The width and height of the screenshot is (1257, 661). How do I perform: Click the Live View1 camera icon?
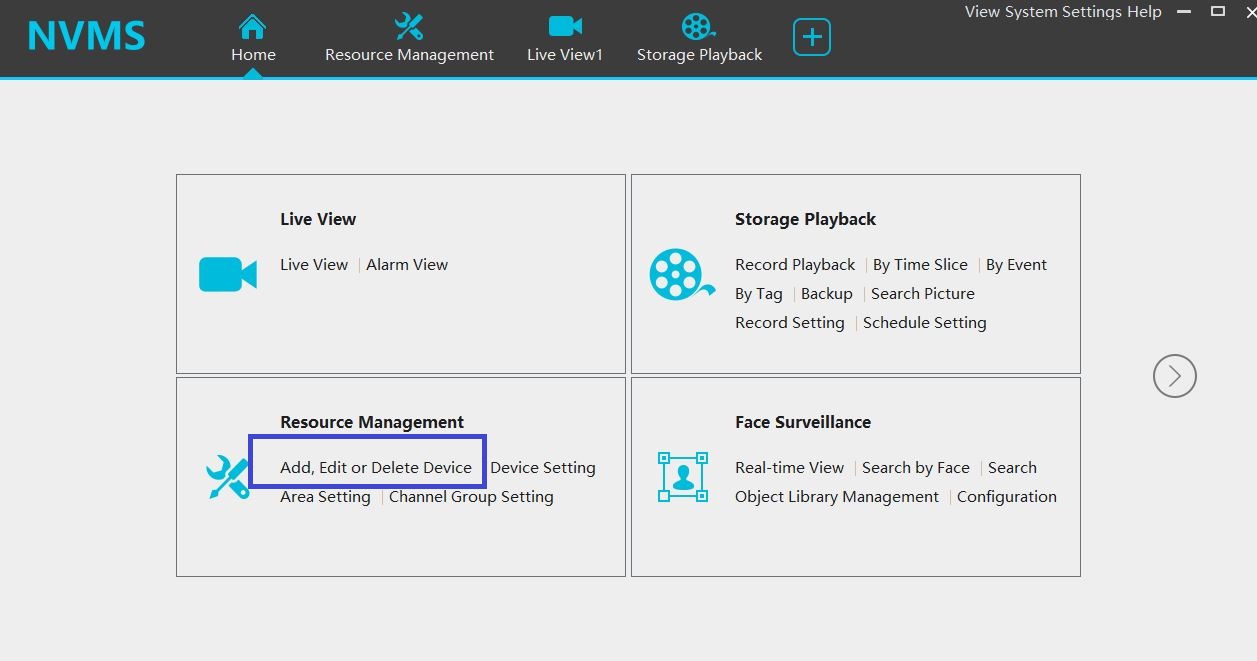(564, 26)
